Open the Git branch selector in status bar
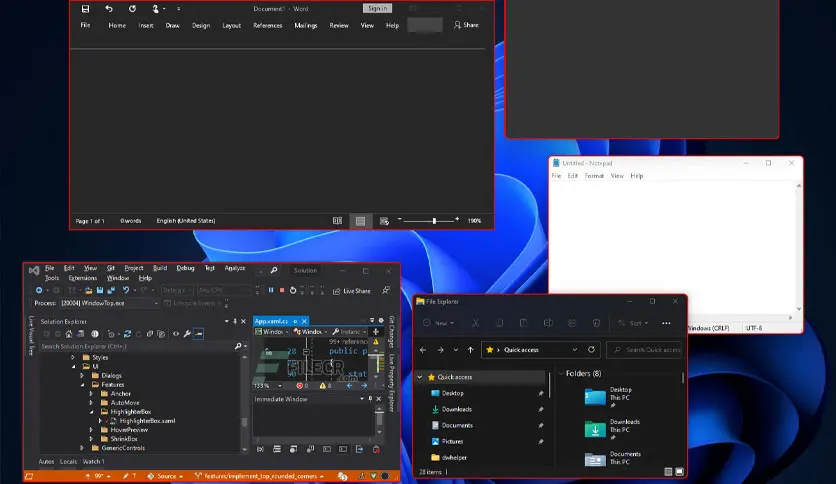836x484 pixels. [x=260, y=476]
